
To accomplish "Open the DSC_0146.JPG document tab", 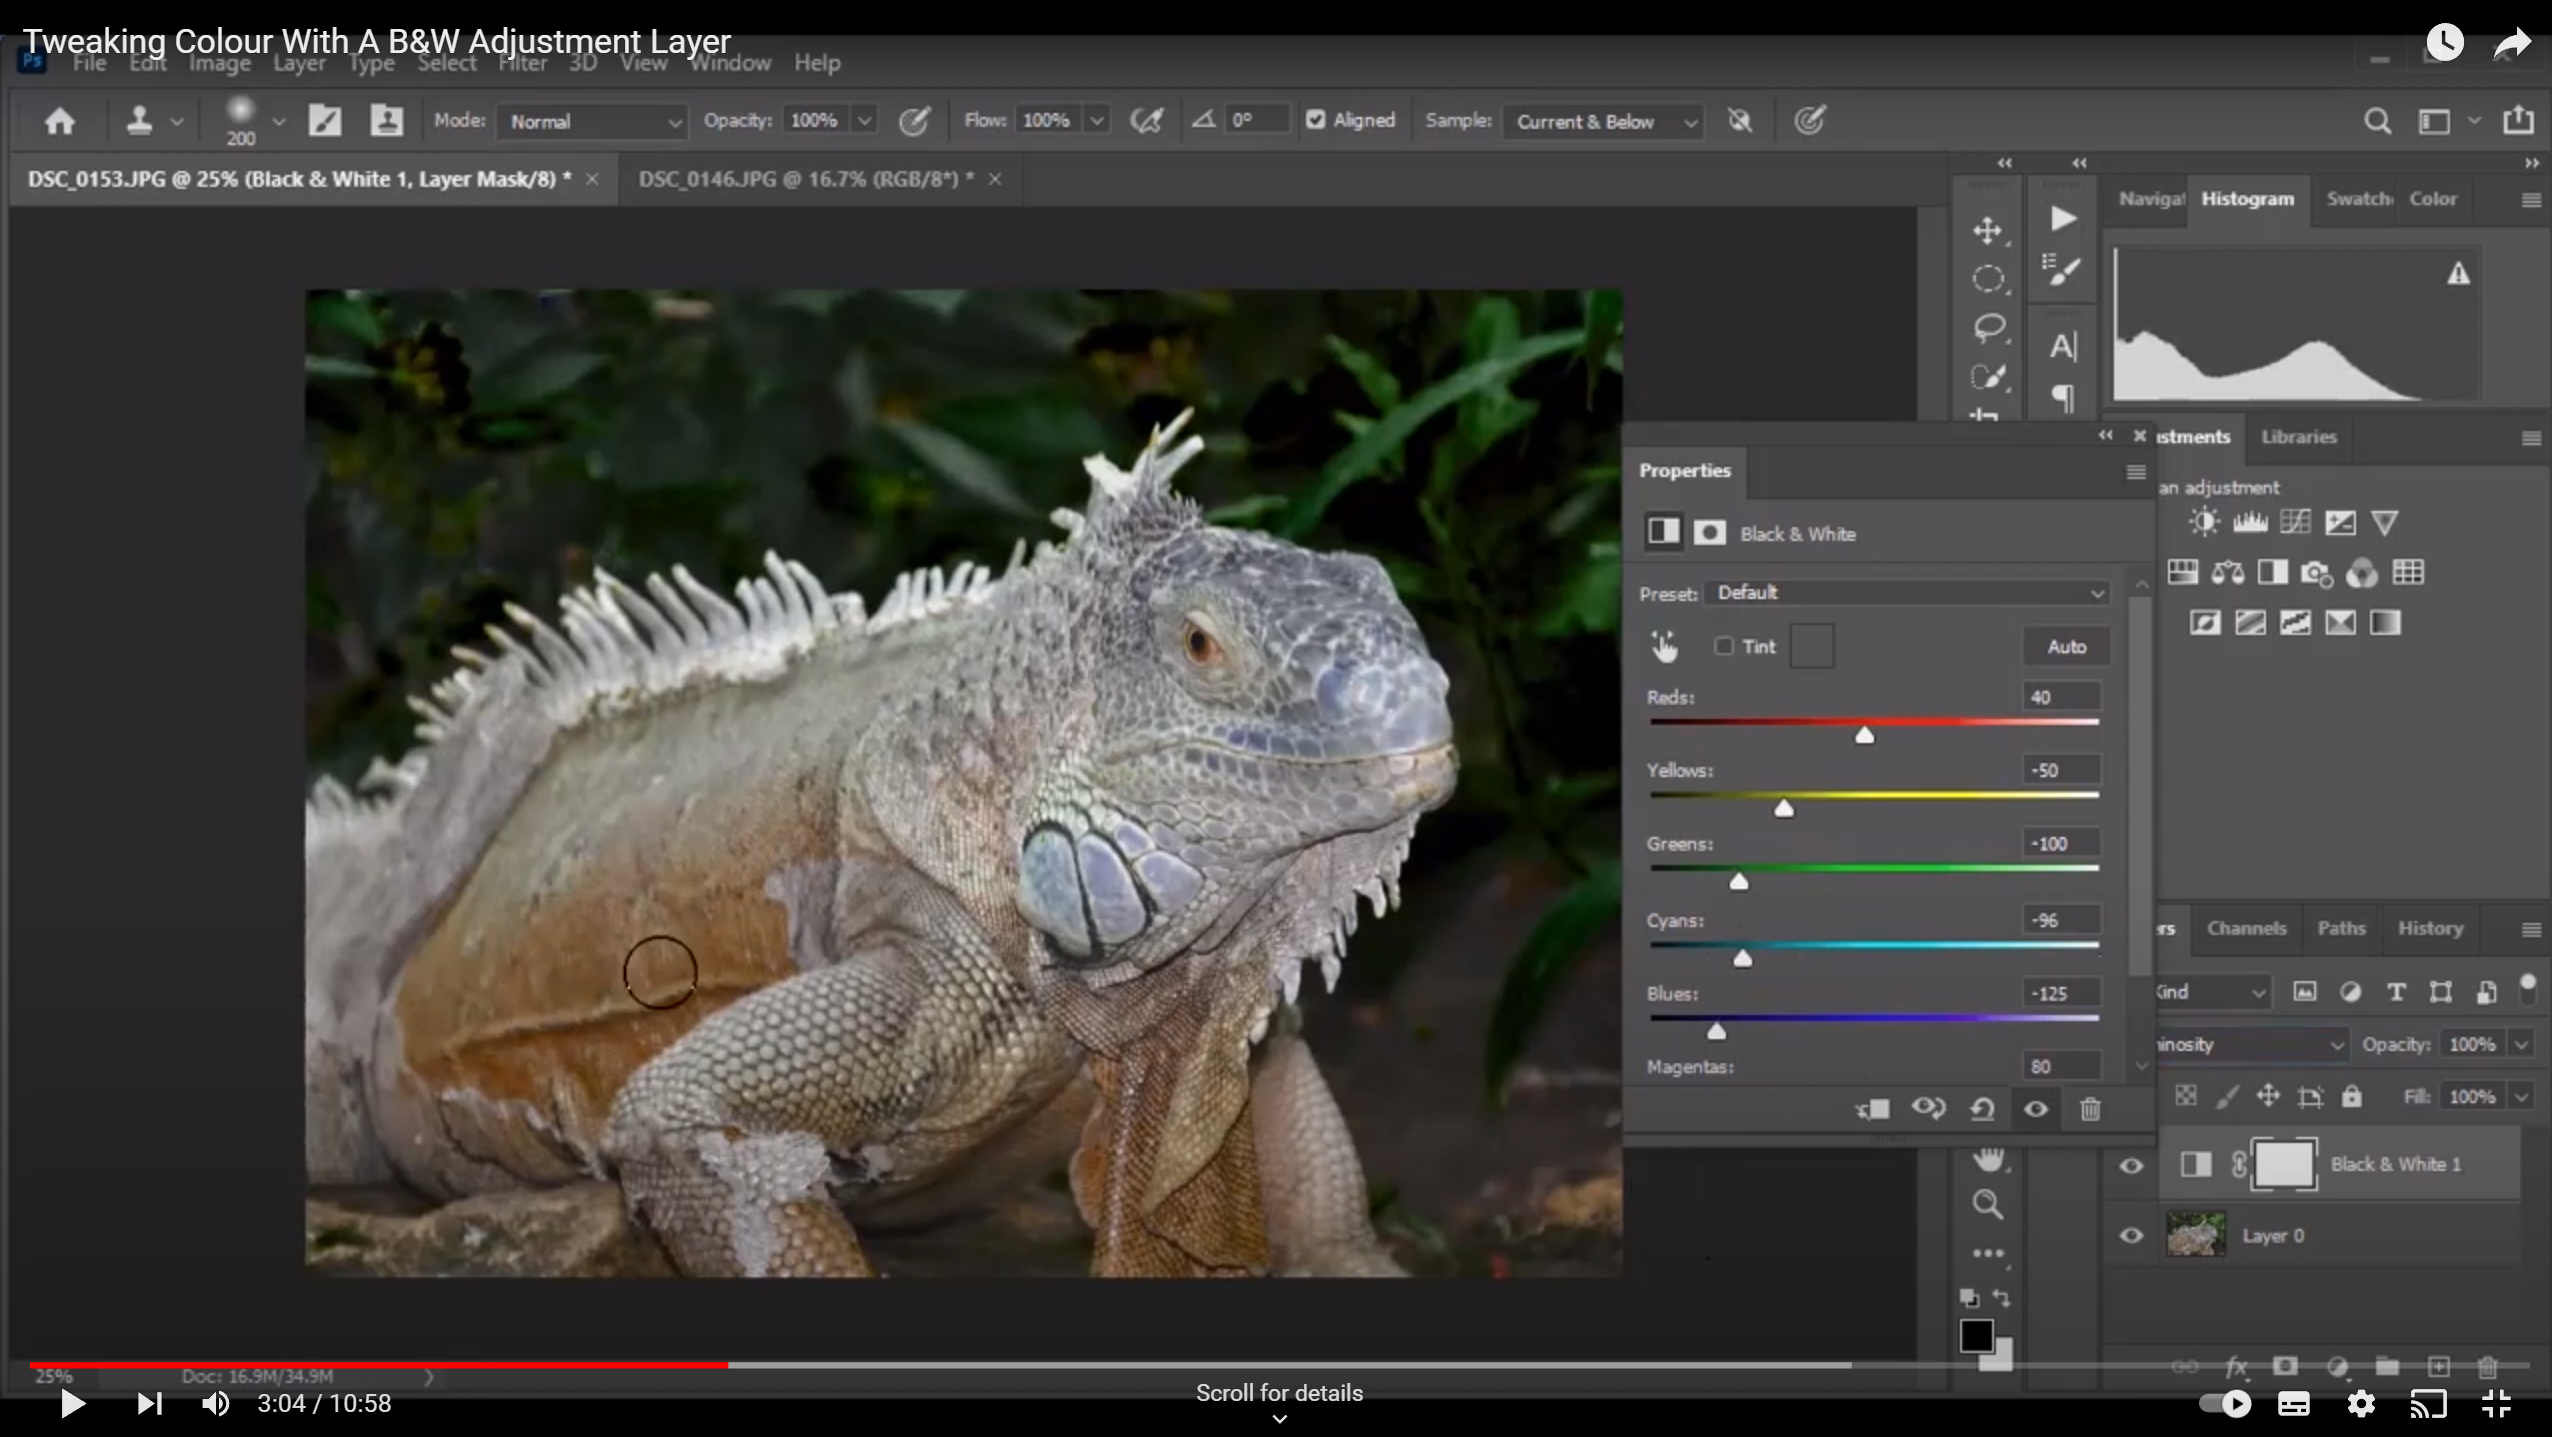I will click(x=806, y=179).
